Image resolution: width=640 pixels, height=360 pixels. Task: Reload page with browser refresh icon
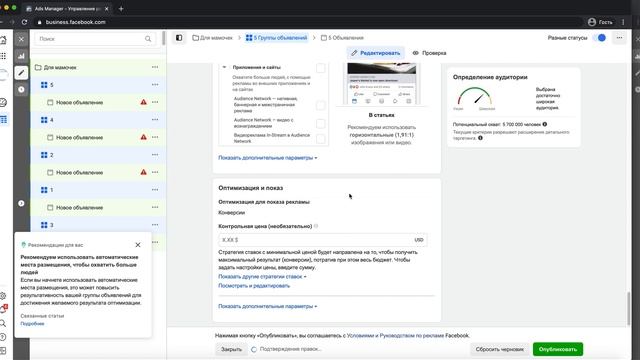tap(24, 22)
